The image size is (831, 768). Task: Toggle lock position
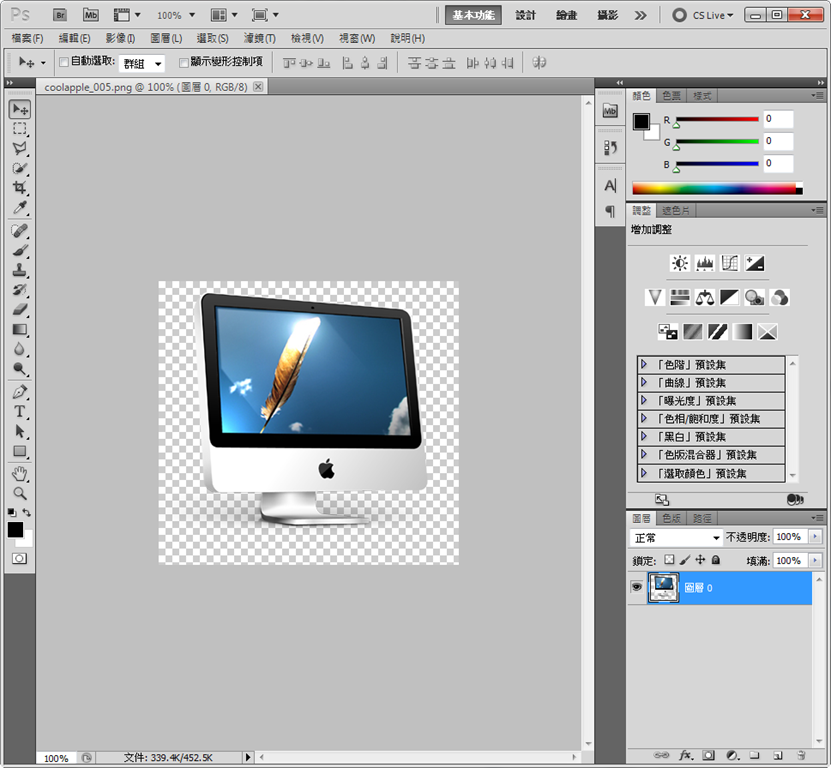tap(700, 560)
